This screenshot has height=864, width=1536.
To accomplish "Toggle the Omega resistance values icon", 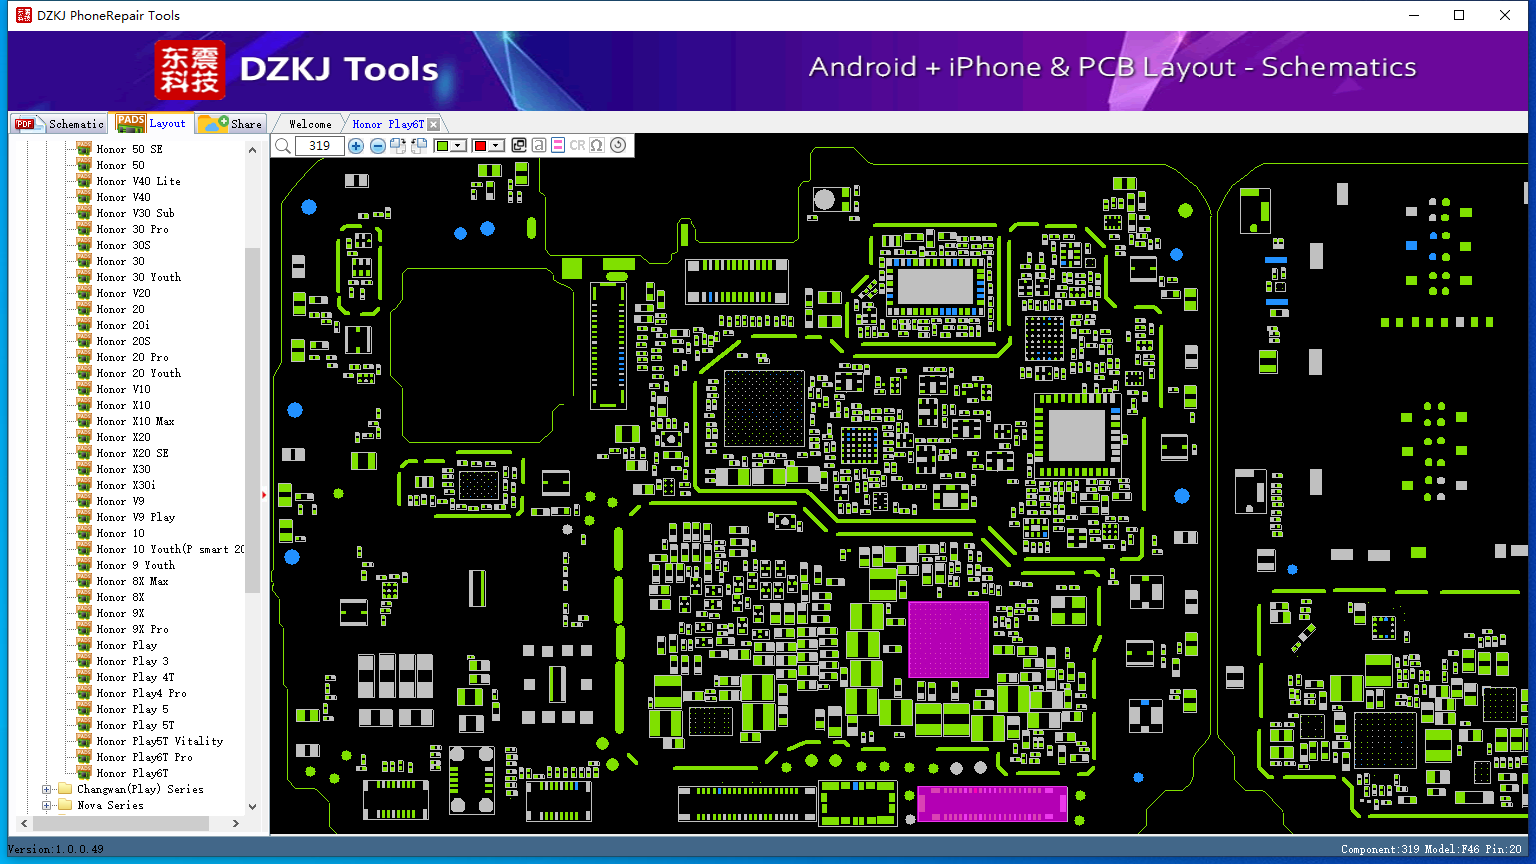I will [597, 146].
